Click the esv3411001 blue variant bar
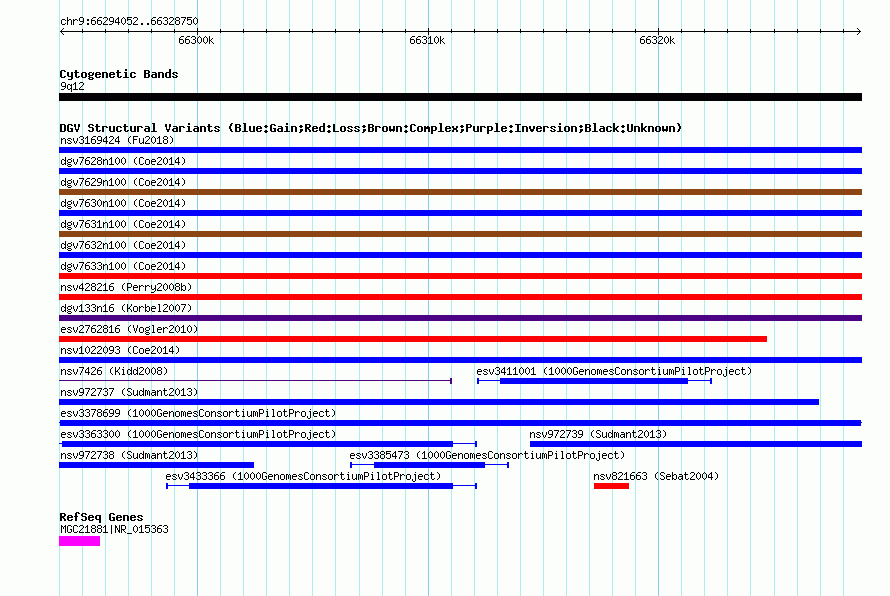The width and height of the screenshot is (890, 596). tap(594, 381)
